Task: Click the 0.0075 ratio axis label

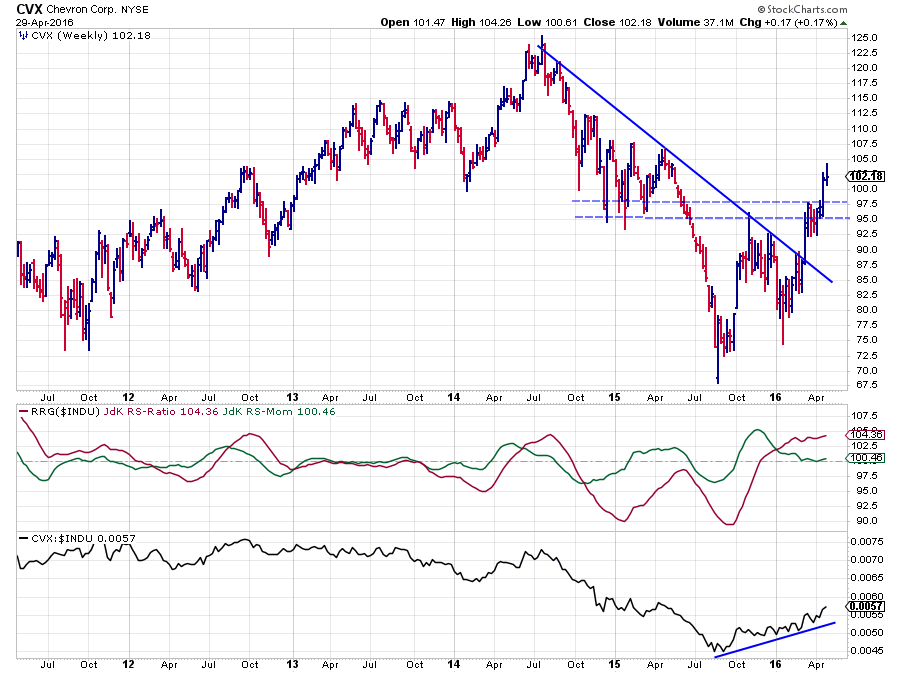Action: tap(867, 542)
